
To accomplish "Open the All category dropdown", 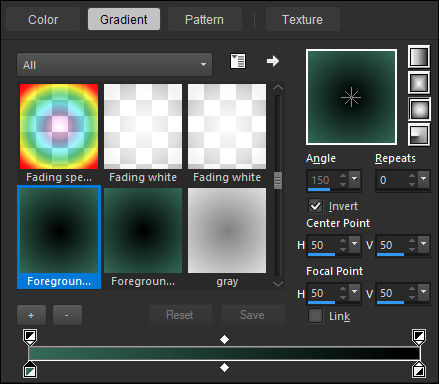I will (114, 65).
